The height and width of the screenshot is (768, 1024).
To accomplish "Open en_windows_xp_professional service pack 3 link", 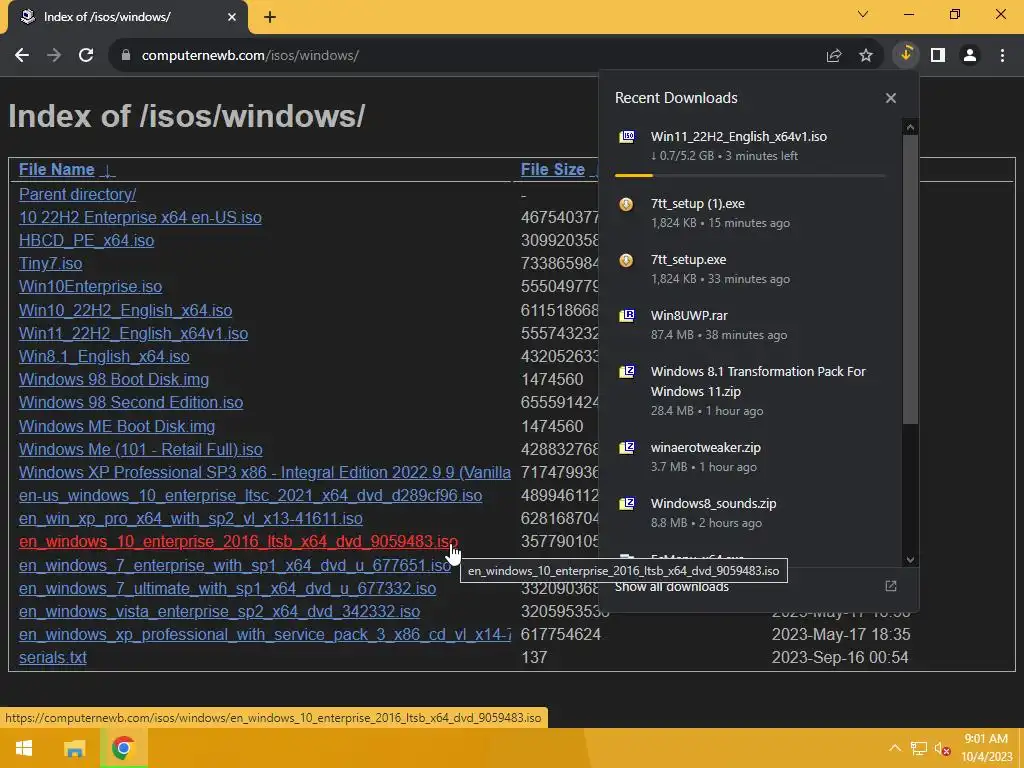I will pyautogui.click(x=264, y=634).
